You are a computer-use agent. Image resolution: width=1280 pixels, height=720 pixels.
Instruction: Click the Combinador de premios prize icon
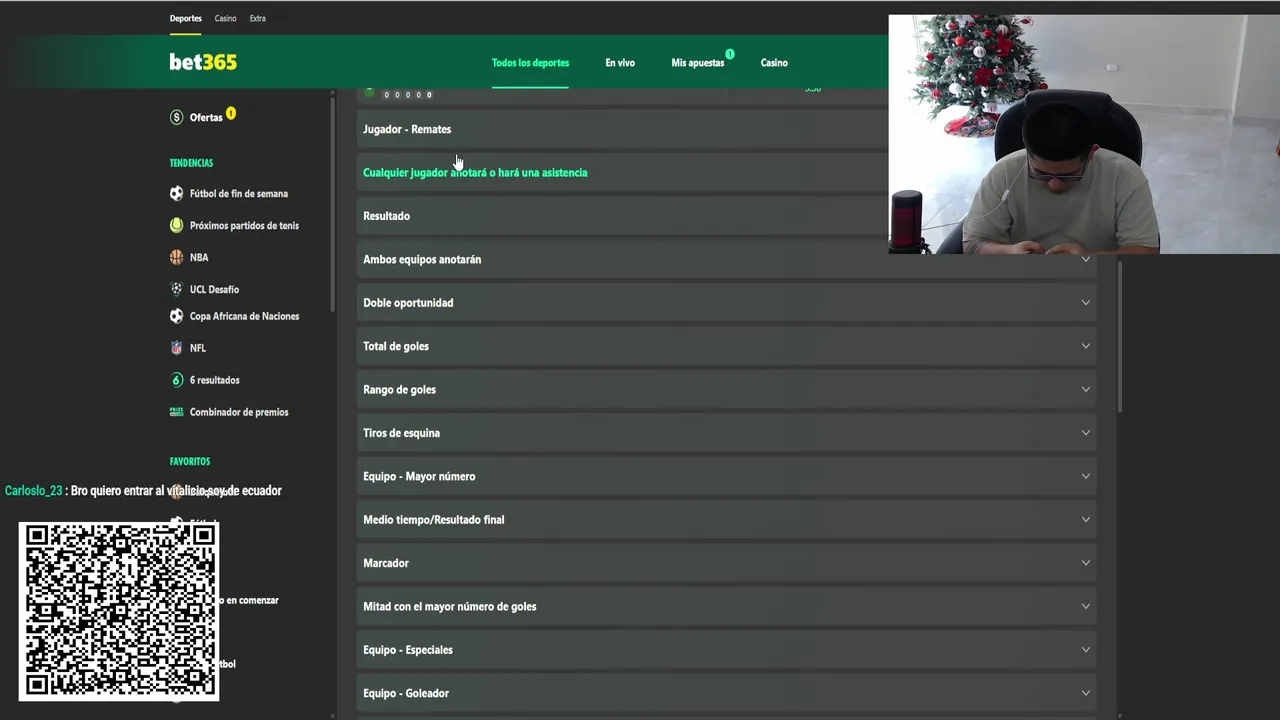pyautogui.click(x=177, y=411)
